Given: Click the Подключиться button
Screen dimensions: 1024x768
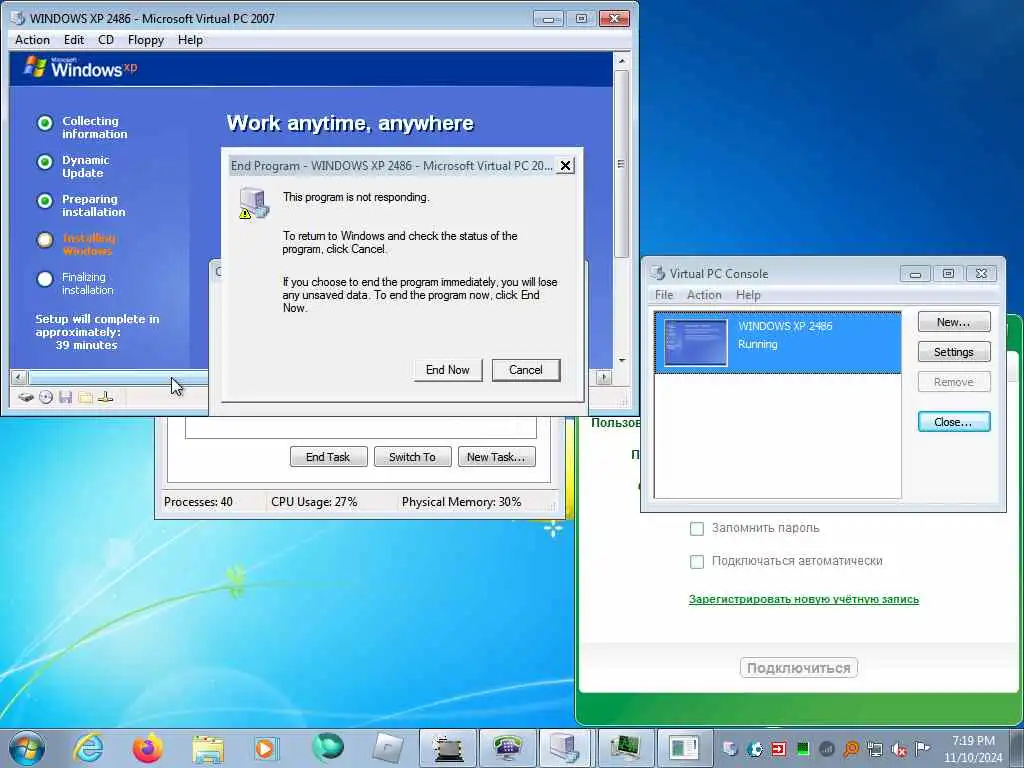Looking at the screenshot, I should click(x=799, y=668).
